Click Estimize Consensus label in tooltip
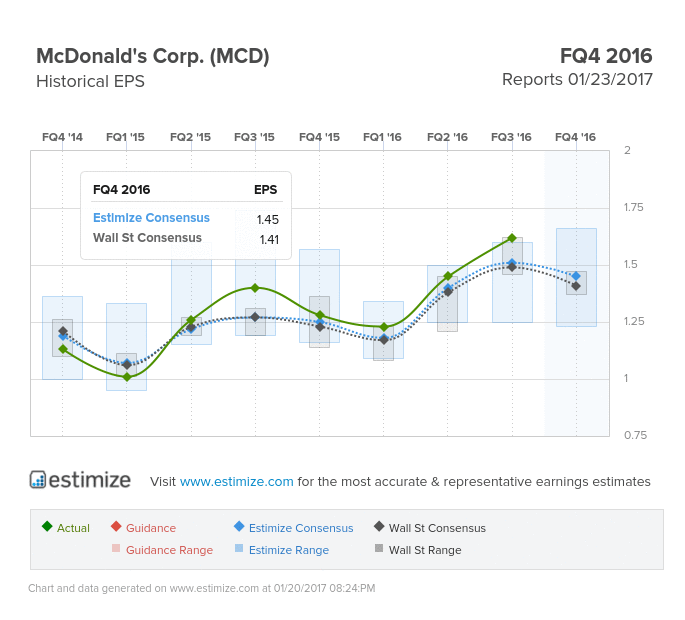The image size is (685, 620). [152, 218]
